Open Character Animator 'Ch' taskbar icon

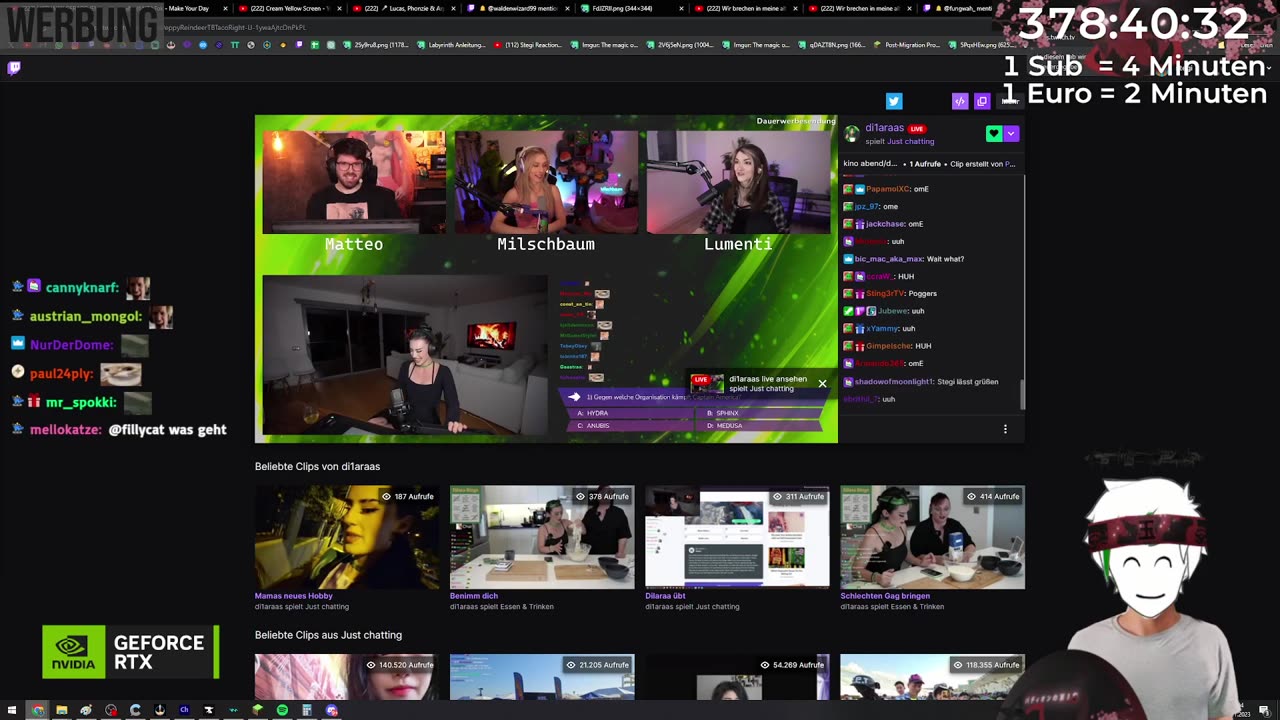(184, 710)
